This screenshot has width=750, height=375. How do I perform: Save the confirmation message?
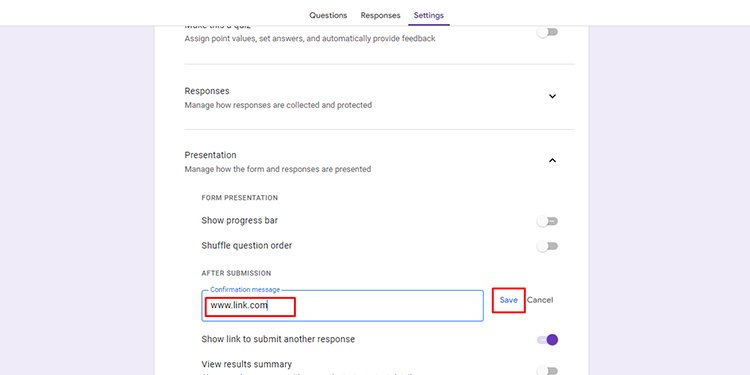(508, 300)
